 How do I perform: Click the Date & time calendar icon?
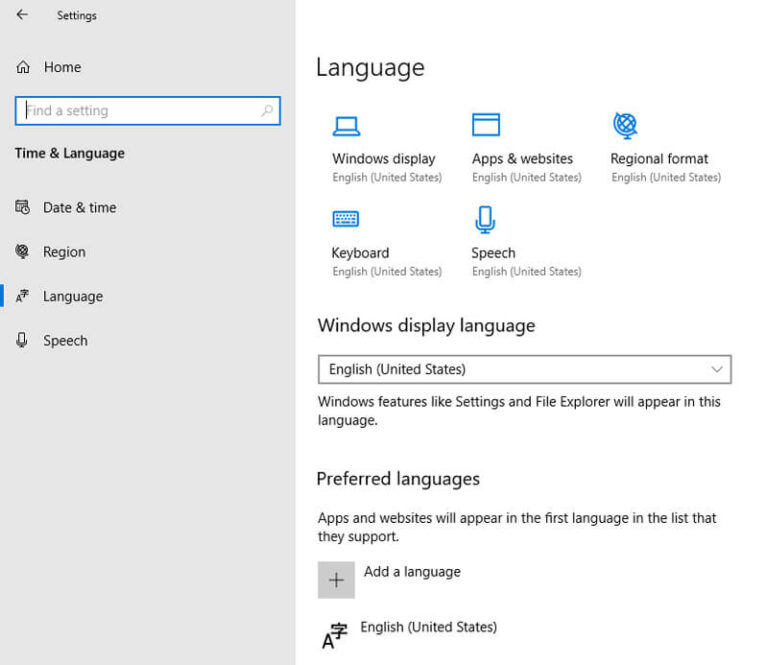pos(23,207)
